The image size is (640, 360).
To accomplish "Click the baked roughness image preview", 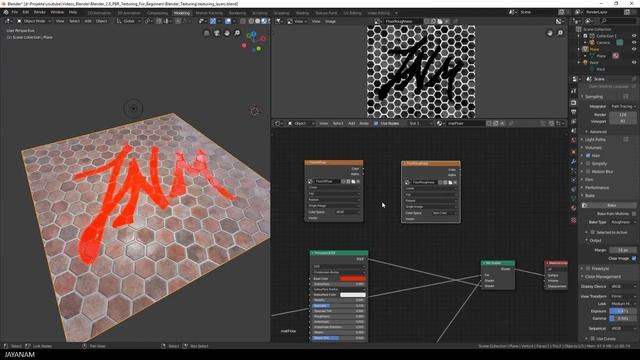I will pyautogui.click(x=421, y=71).
